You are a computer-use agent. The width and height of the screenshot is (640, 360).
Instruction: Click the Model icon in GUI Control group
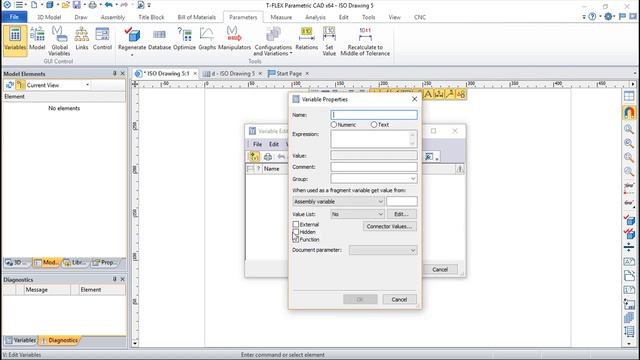click(37, 39)
